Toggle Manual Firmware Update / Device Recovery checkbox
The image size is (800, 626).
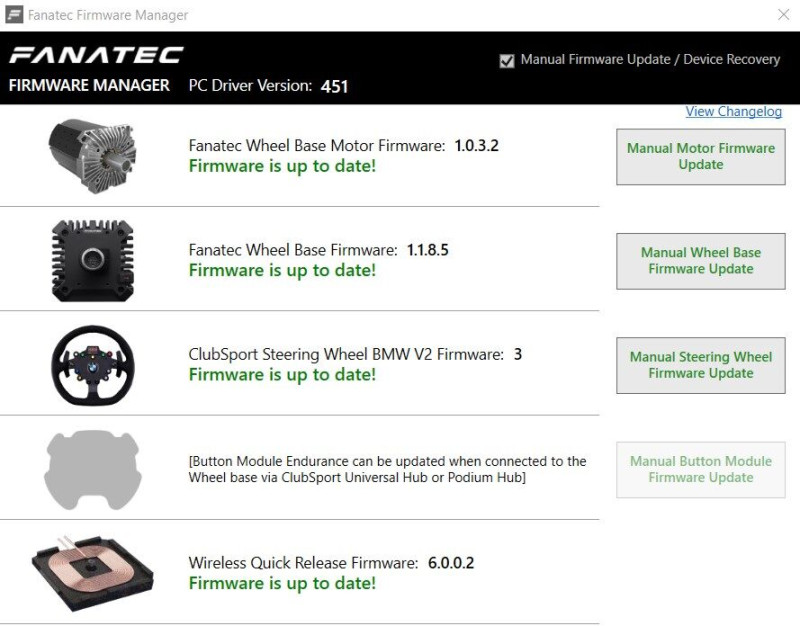pos(507,60)
